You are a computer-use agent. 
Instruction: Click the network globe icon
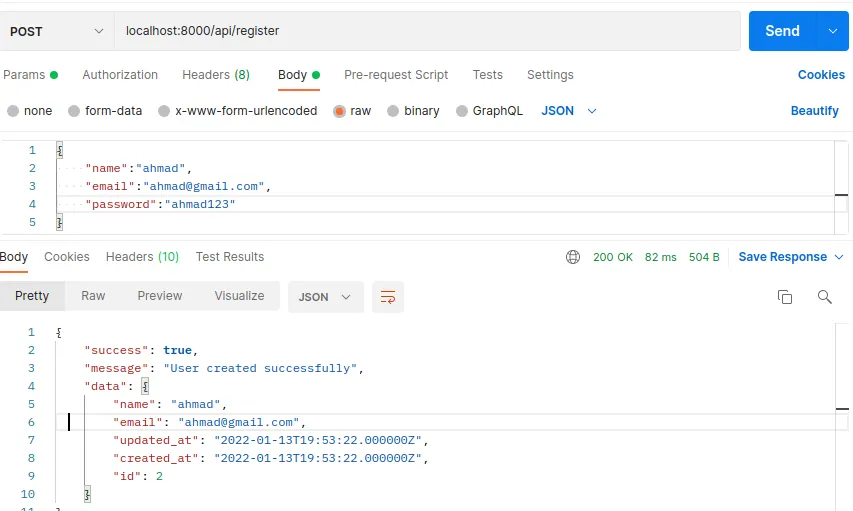573,257
